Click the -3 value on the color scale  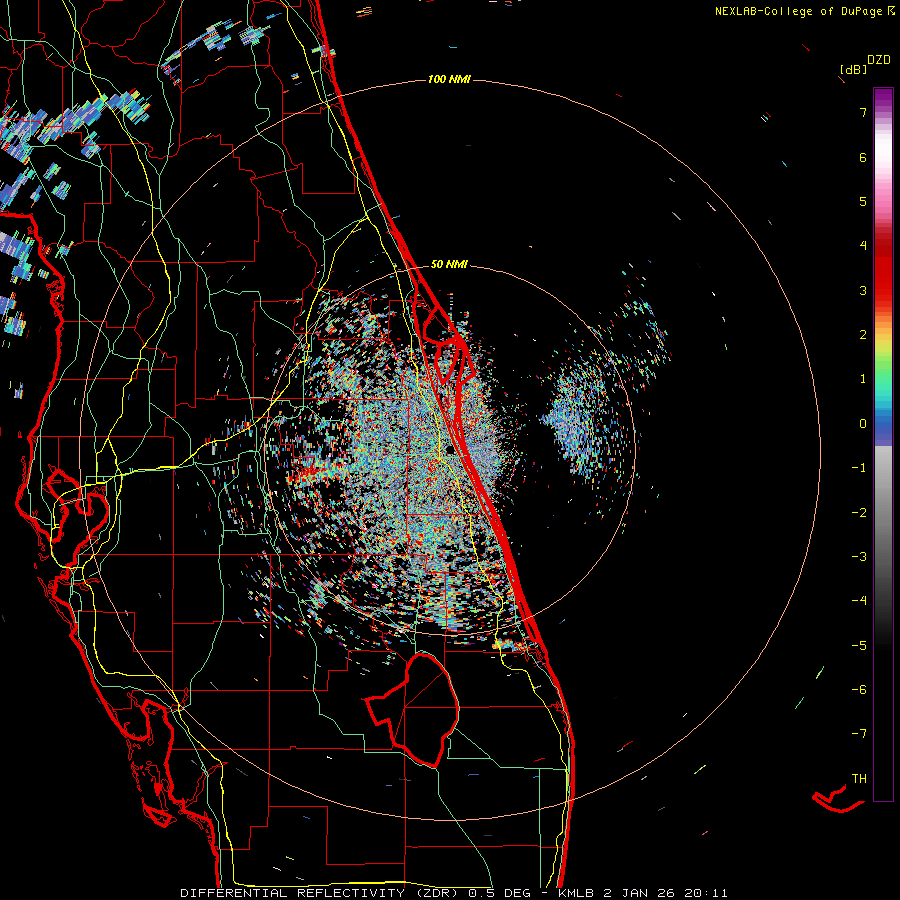click(859, 557)
